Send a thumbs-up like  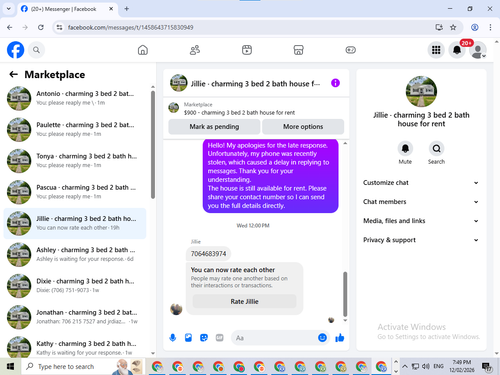(x=340, y=338)
